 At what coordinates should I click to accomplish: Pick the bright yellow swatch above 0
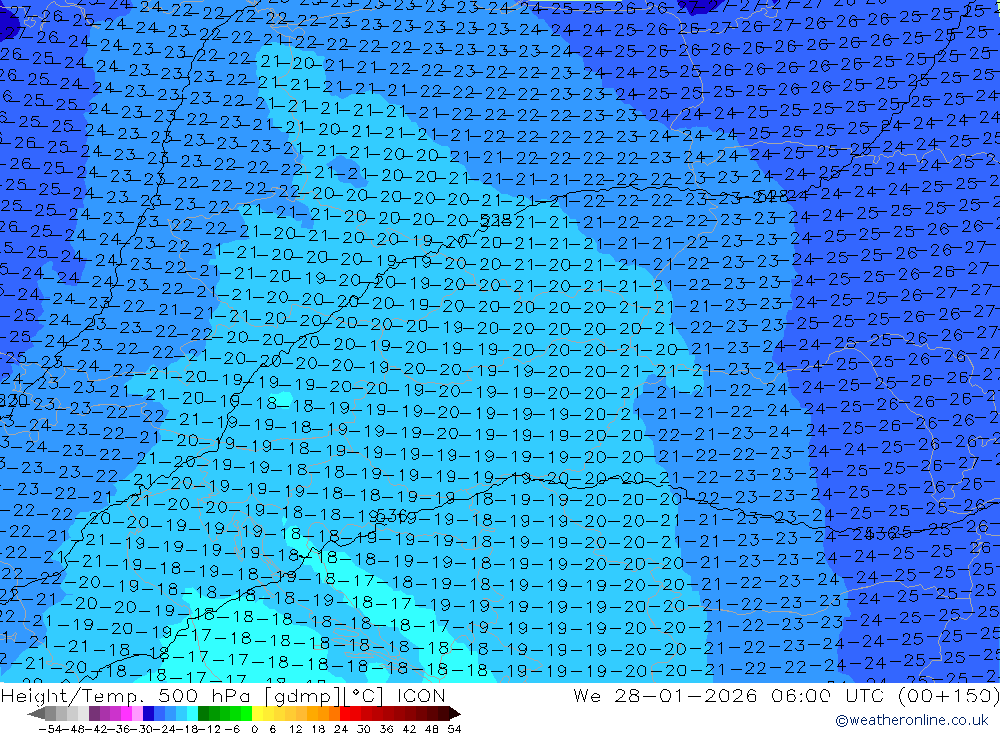(258, 713)
